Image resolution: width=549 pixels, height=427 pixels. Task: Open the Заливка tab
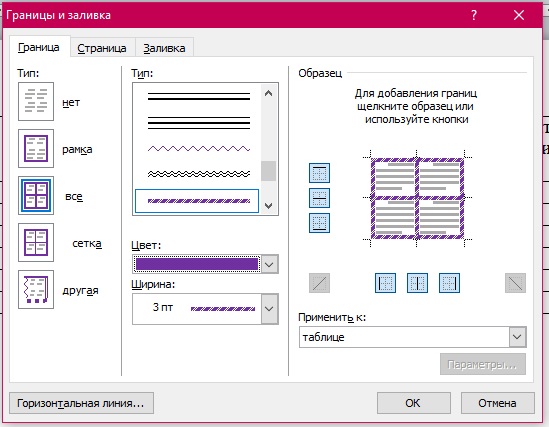coord(164,48)
